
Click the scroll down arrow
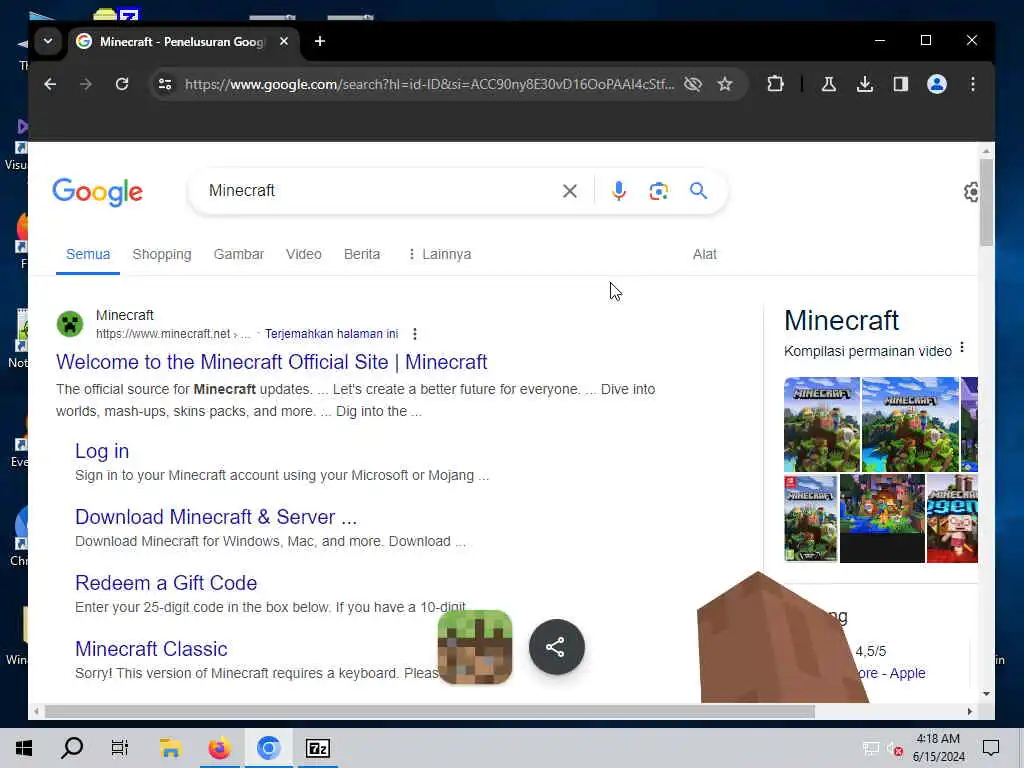click(x=986, y=694)
